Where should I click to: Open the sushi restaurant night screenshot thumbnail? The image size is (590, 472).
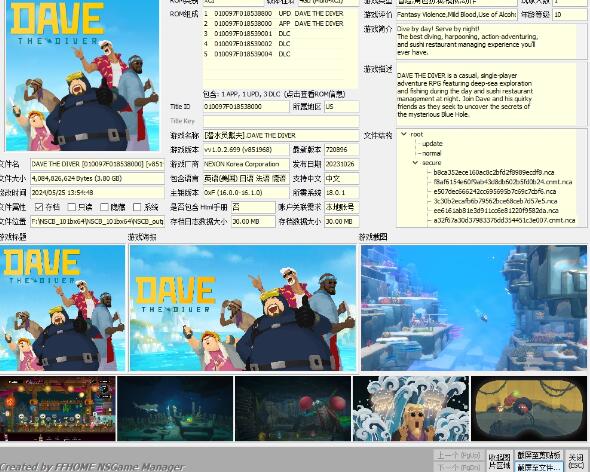[x=58, y=408]
